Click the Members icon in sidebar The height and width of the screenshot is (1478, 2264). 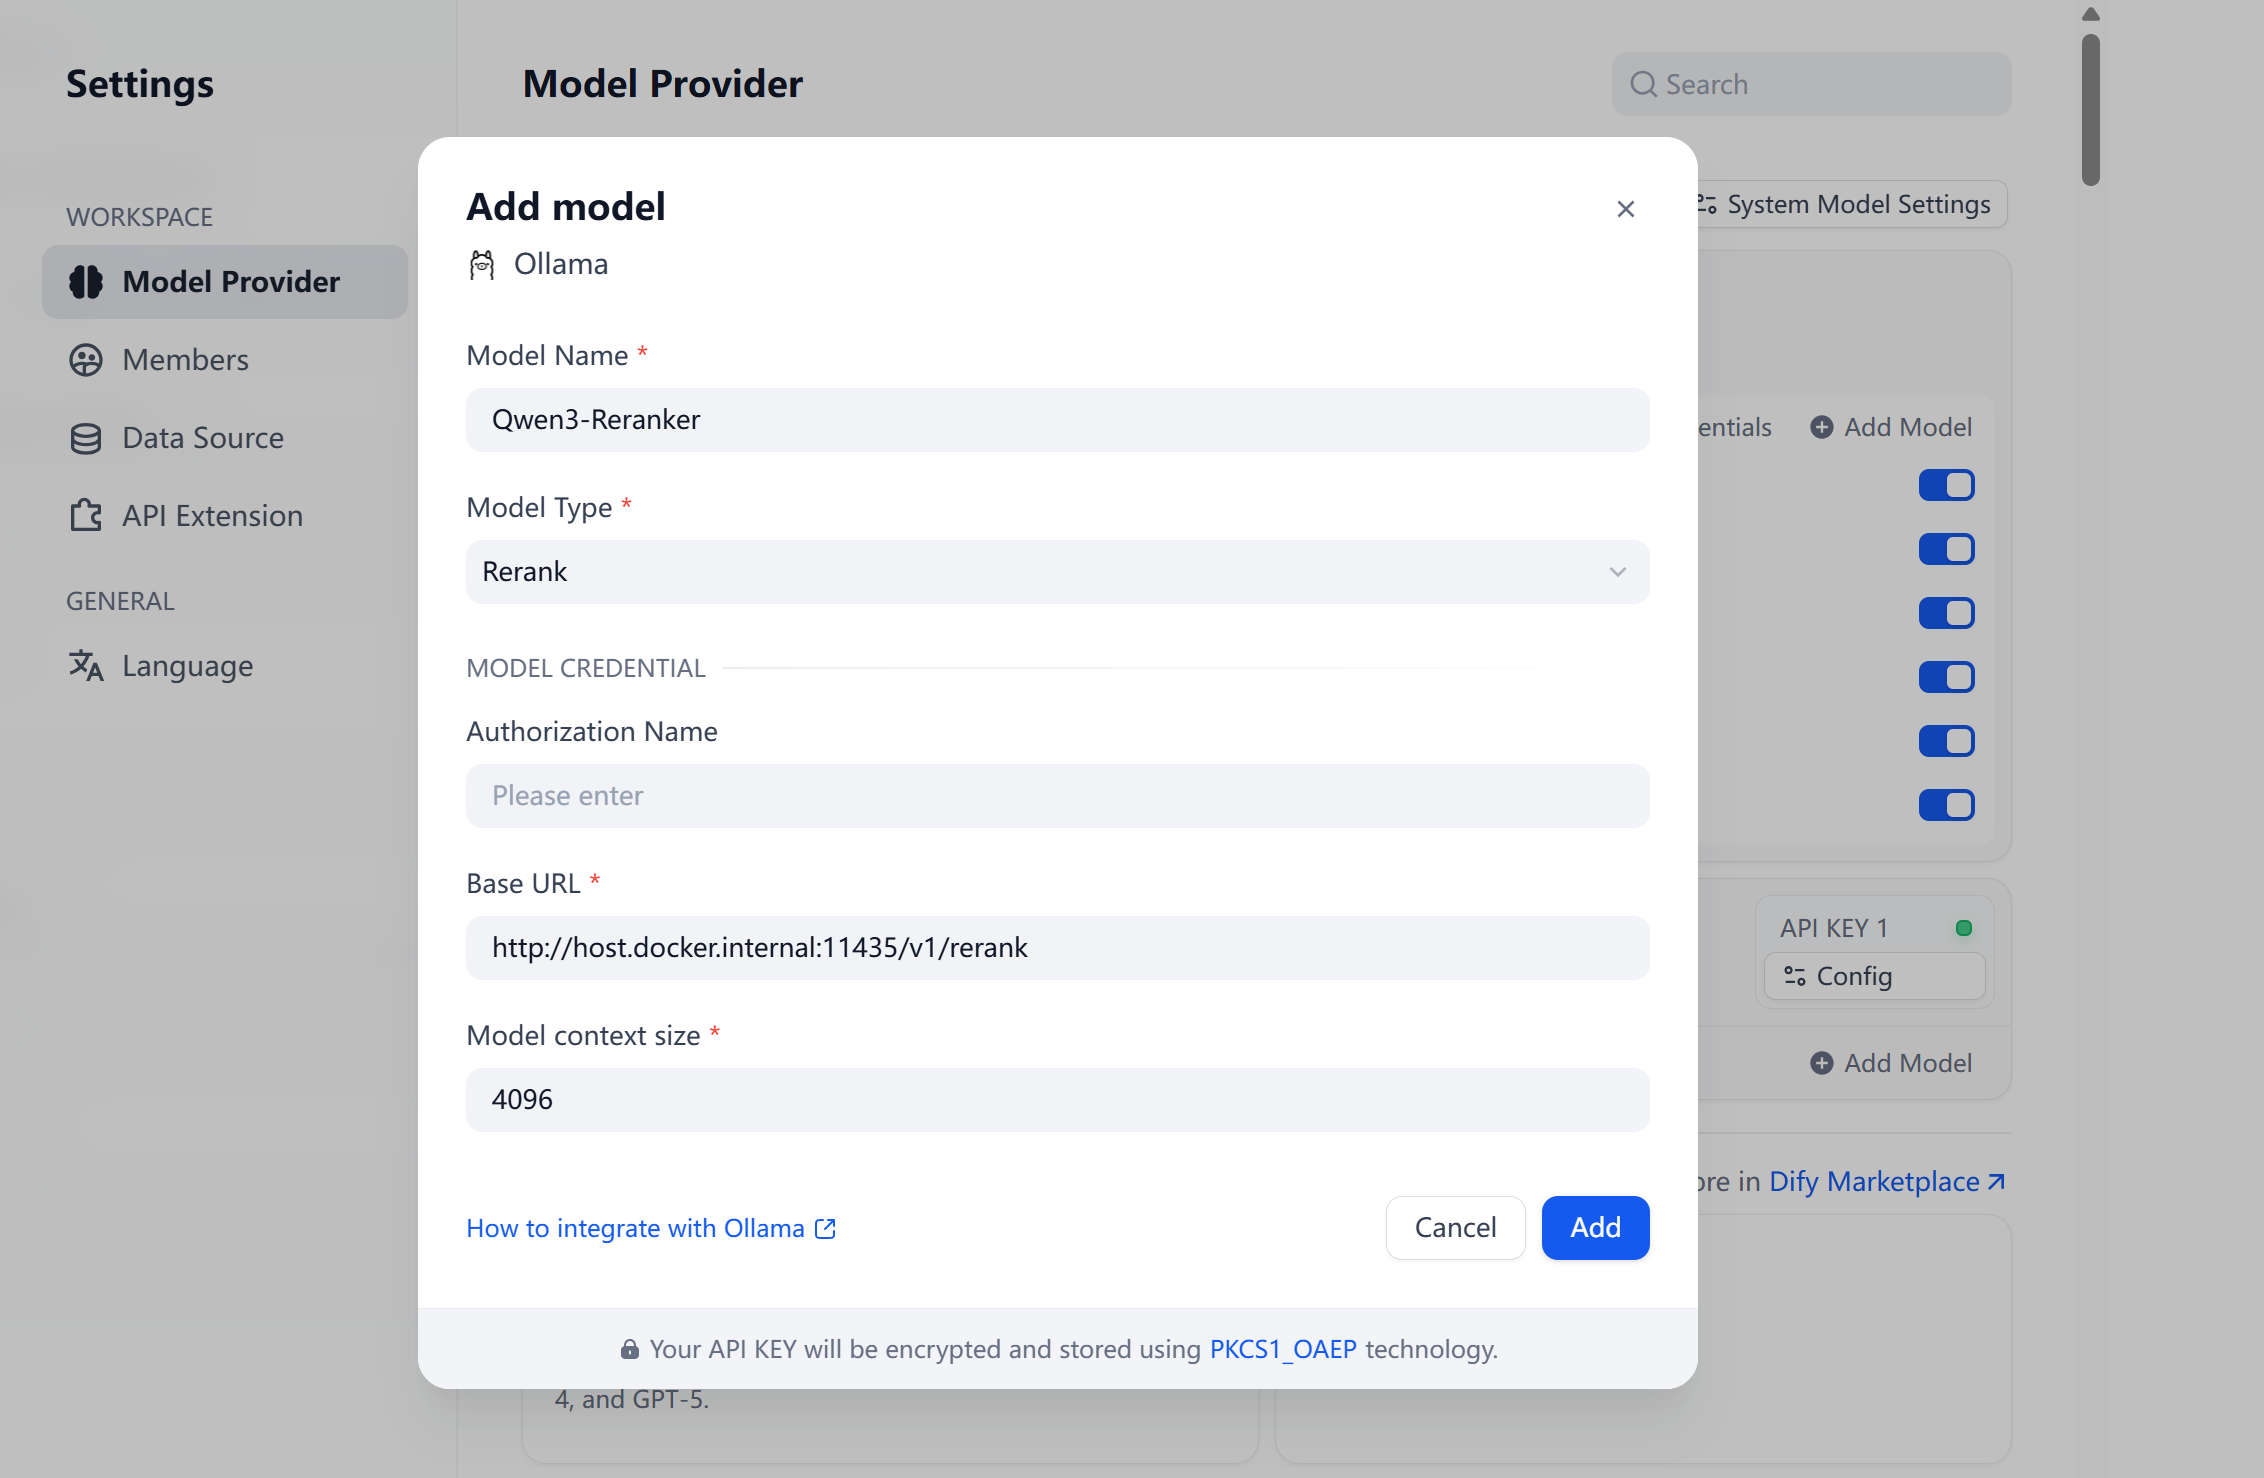86,360
